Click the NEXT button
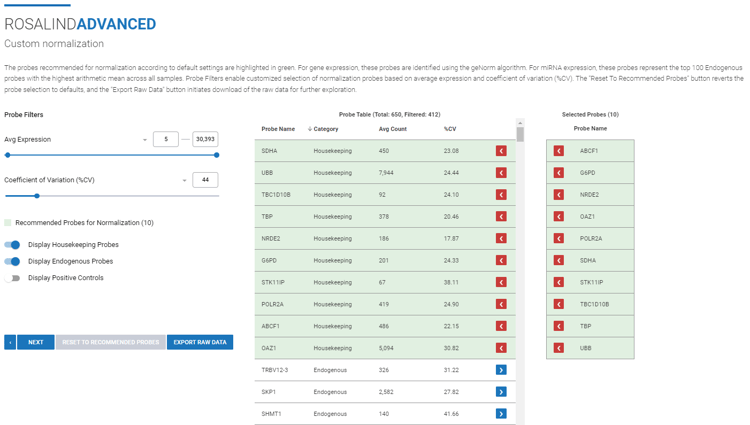The image size is (750, 425). [36, 342]
